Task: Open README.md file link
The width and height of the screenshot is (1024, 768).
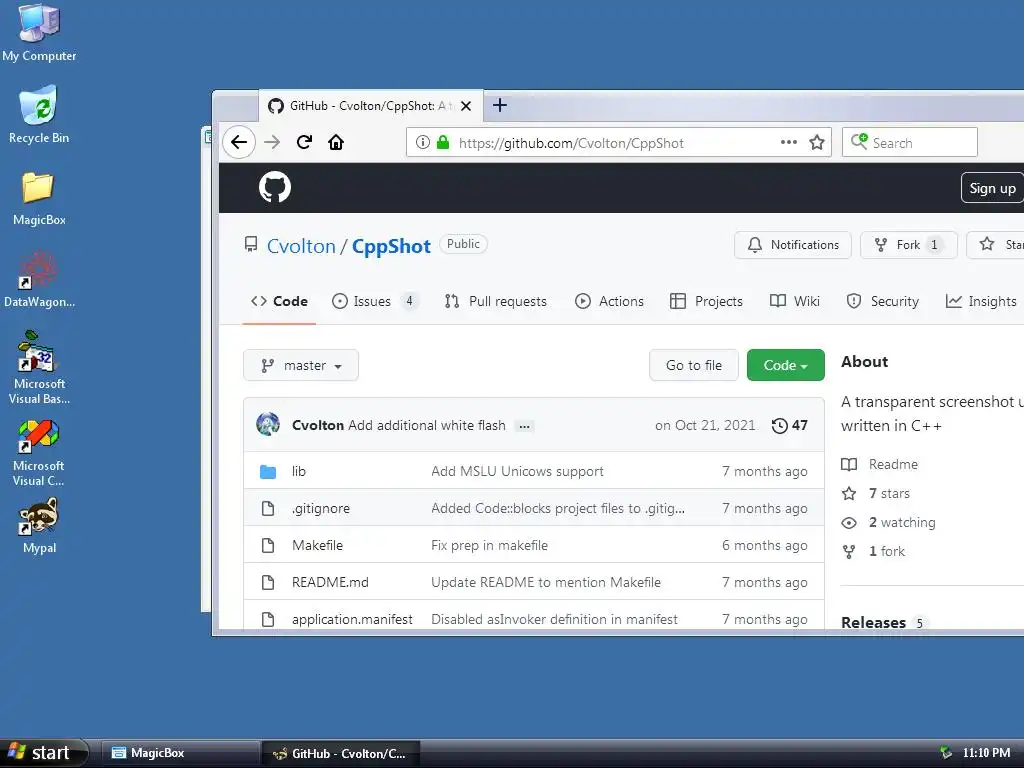Action: (x=330, y=582)
